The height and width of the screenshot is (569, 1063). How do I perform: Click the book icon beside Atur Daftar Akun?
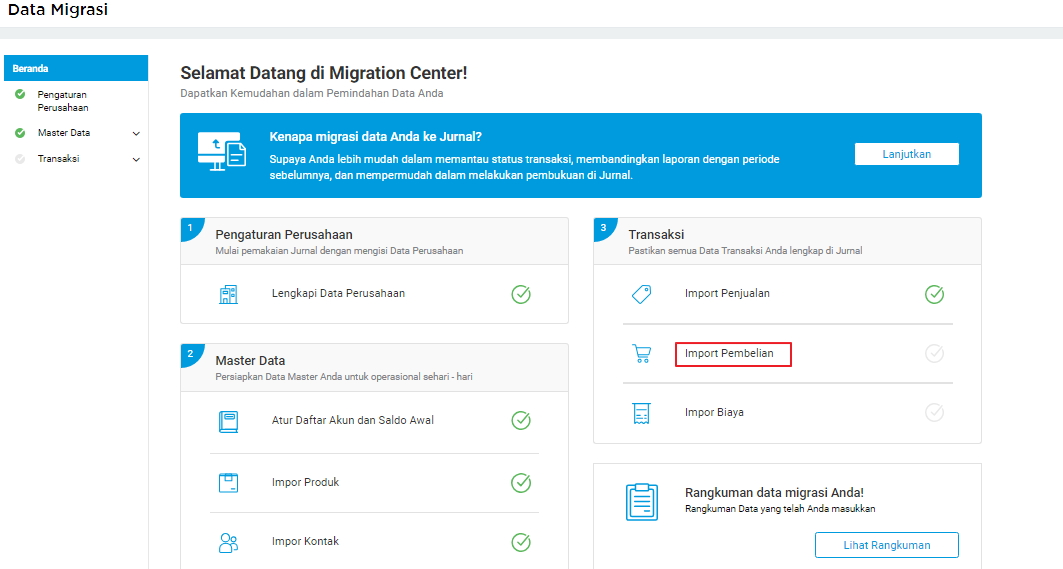(x=228, y=421)
